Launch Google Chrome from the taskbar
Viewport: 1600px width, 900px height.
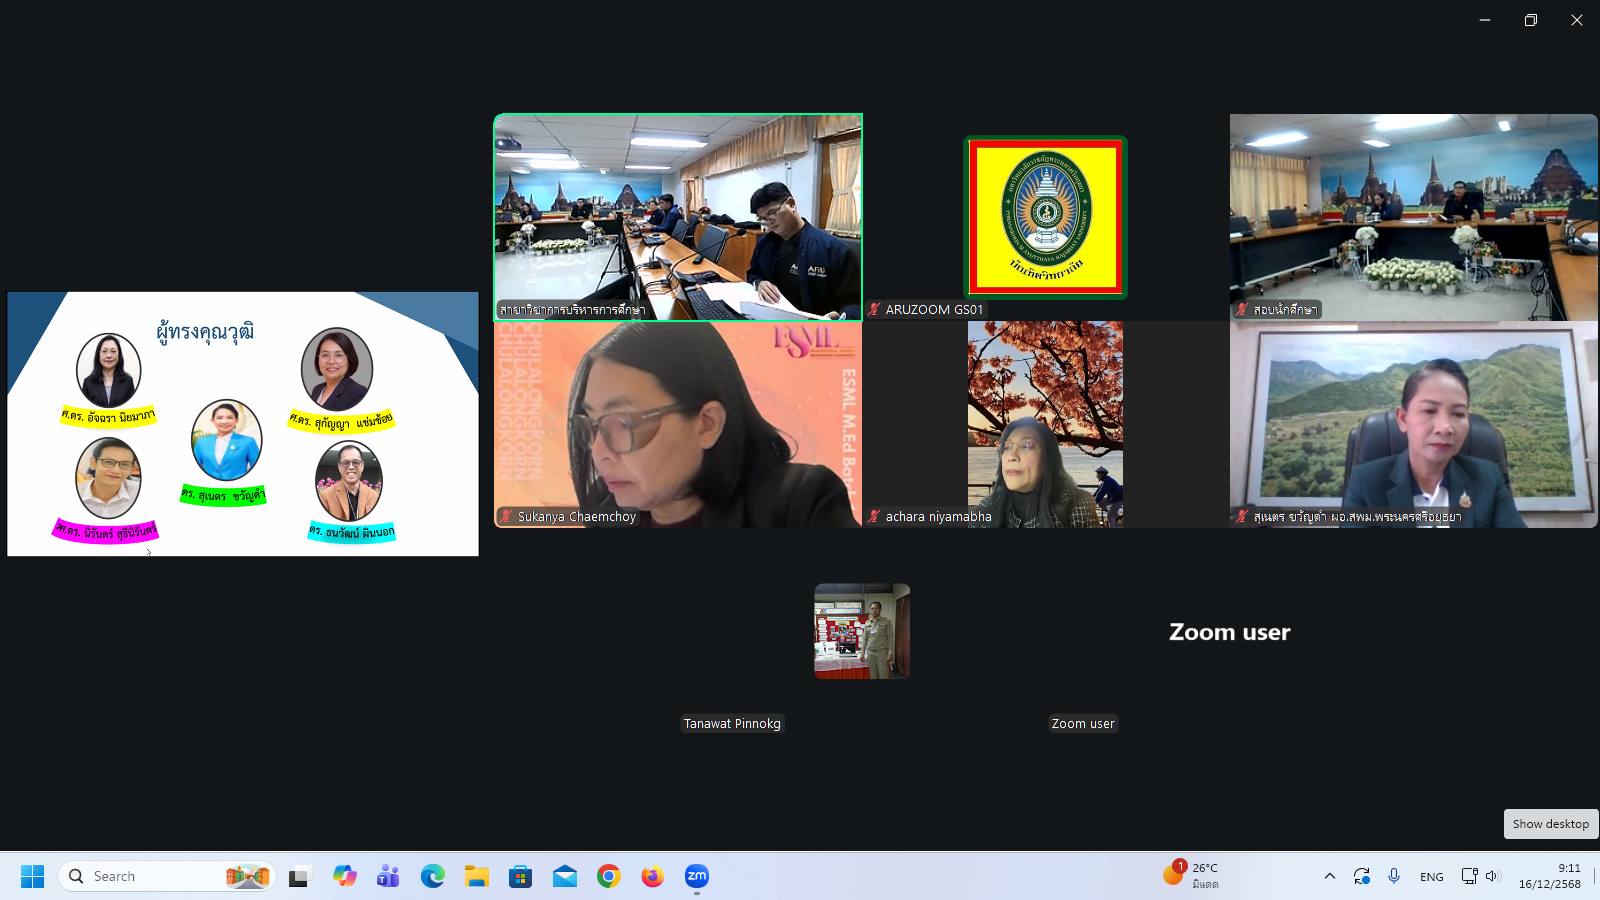pos(608,876)
